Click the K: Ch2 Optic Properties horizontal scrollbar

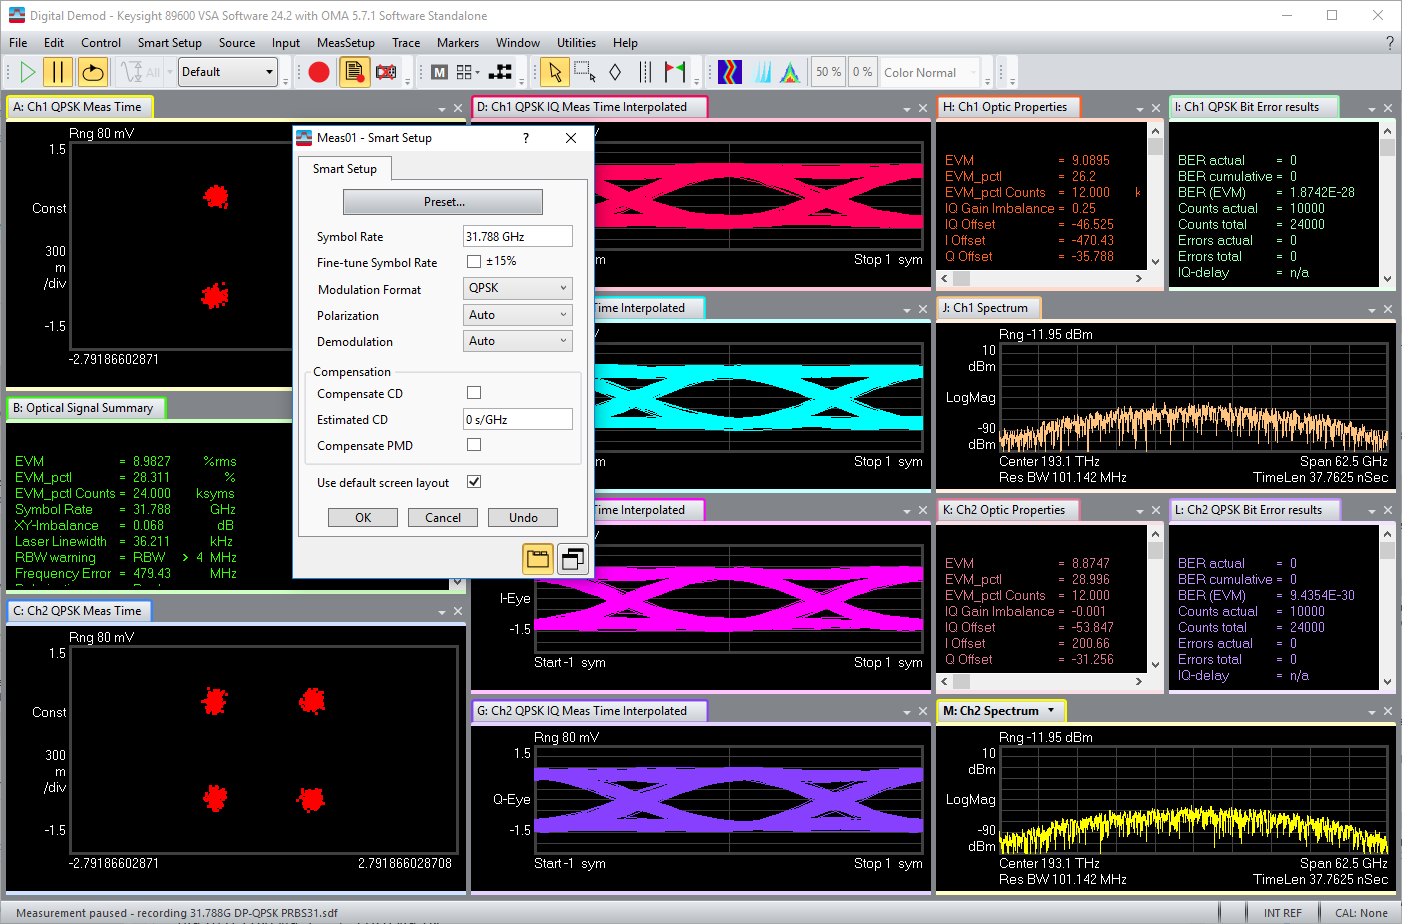pyautogui.click(x=1040, y=682)
